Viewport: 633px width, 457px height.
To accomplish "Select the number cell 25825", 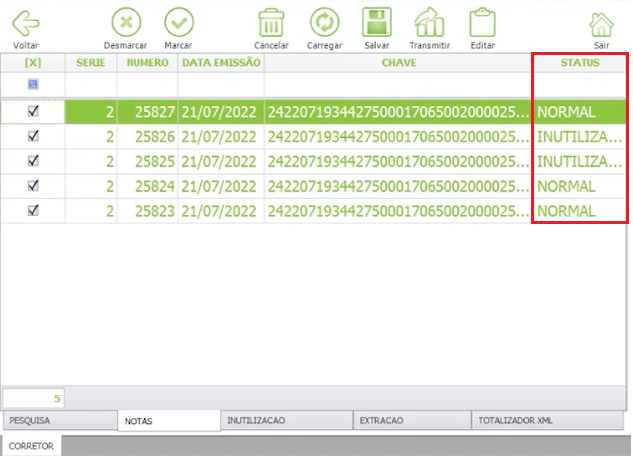I will [x=147, y=161].
